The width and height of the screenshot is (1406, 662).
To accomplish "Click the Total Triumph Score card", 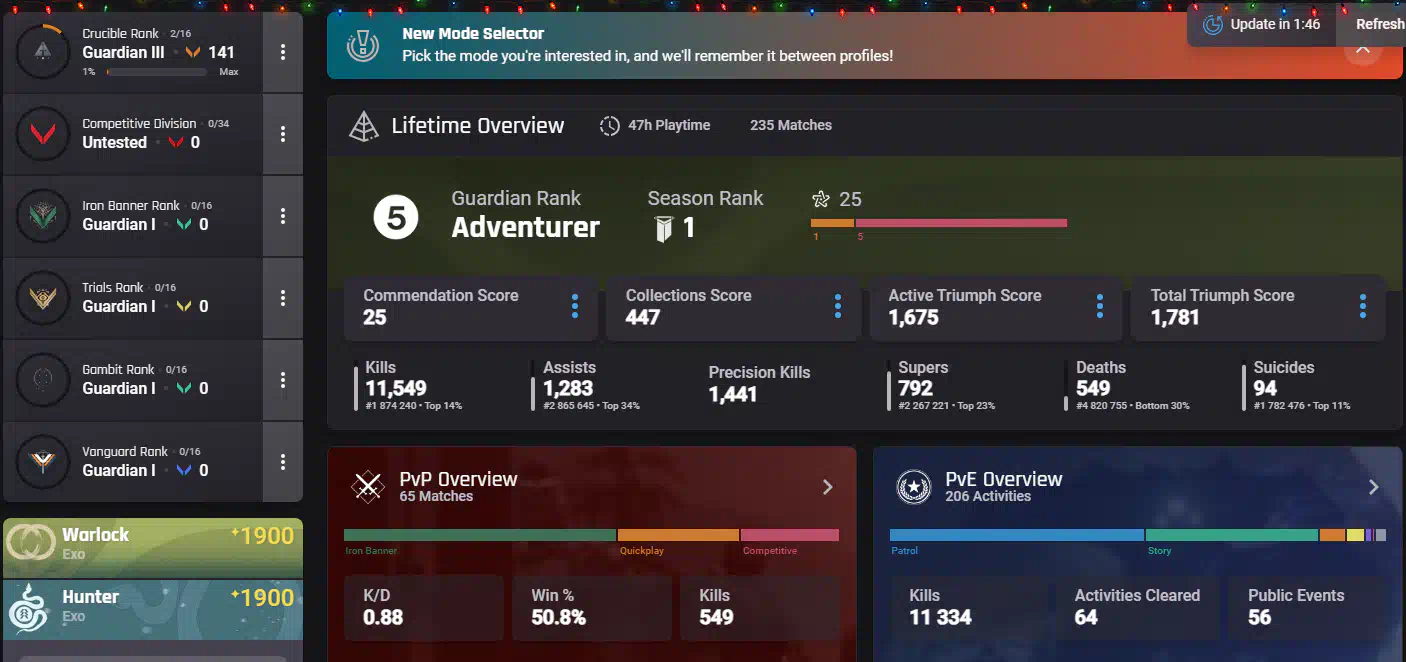I will (x=1258, y=308).
